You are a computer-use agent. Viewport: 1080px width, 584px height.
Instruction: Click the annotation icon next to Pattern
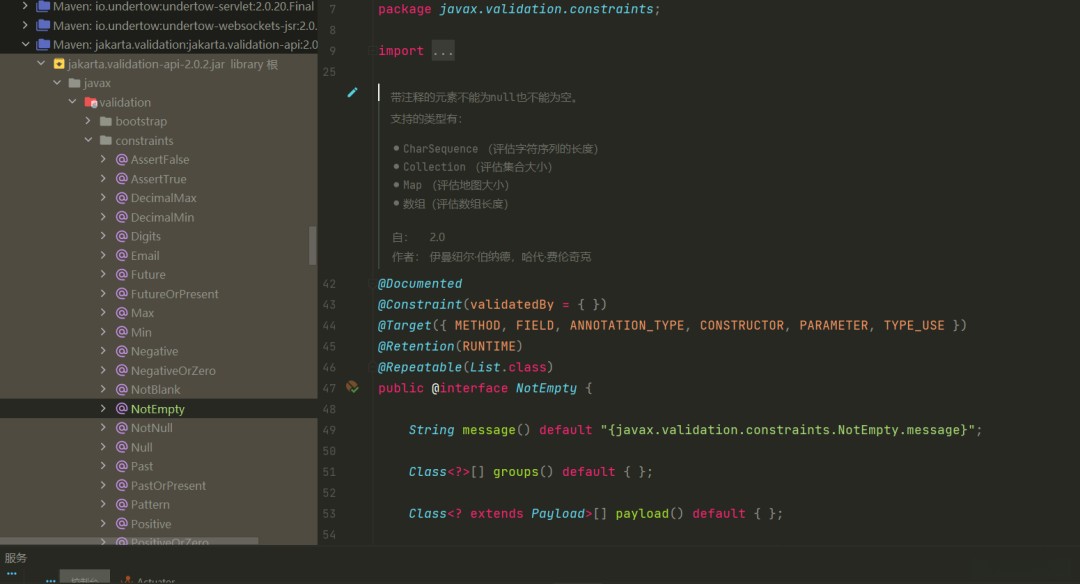click(121, 505)
